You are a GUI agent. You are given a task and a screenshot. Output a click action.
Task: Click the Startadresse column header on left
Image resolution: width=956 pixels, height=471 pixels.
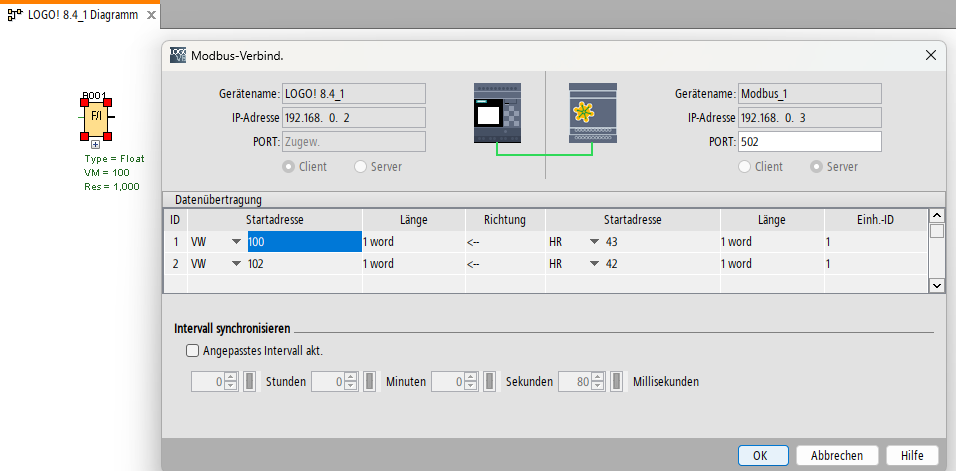coord(274,219)
